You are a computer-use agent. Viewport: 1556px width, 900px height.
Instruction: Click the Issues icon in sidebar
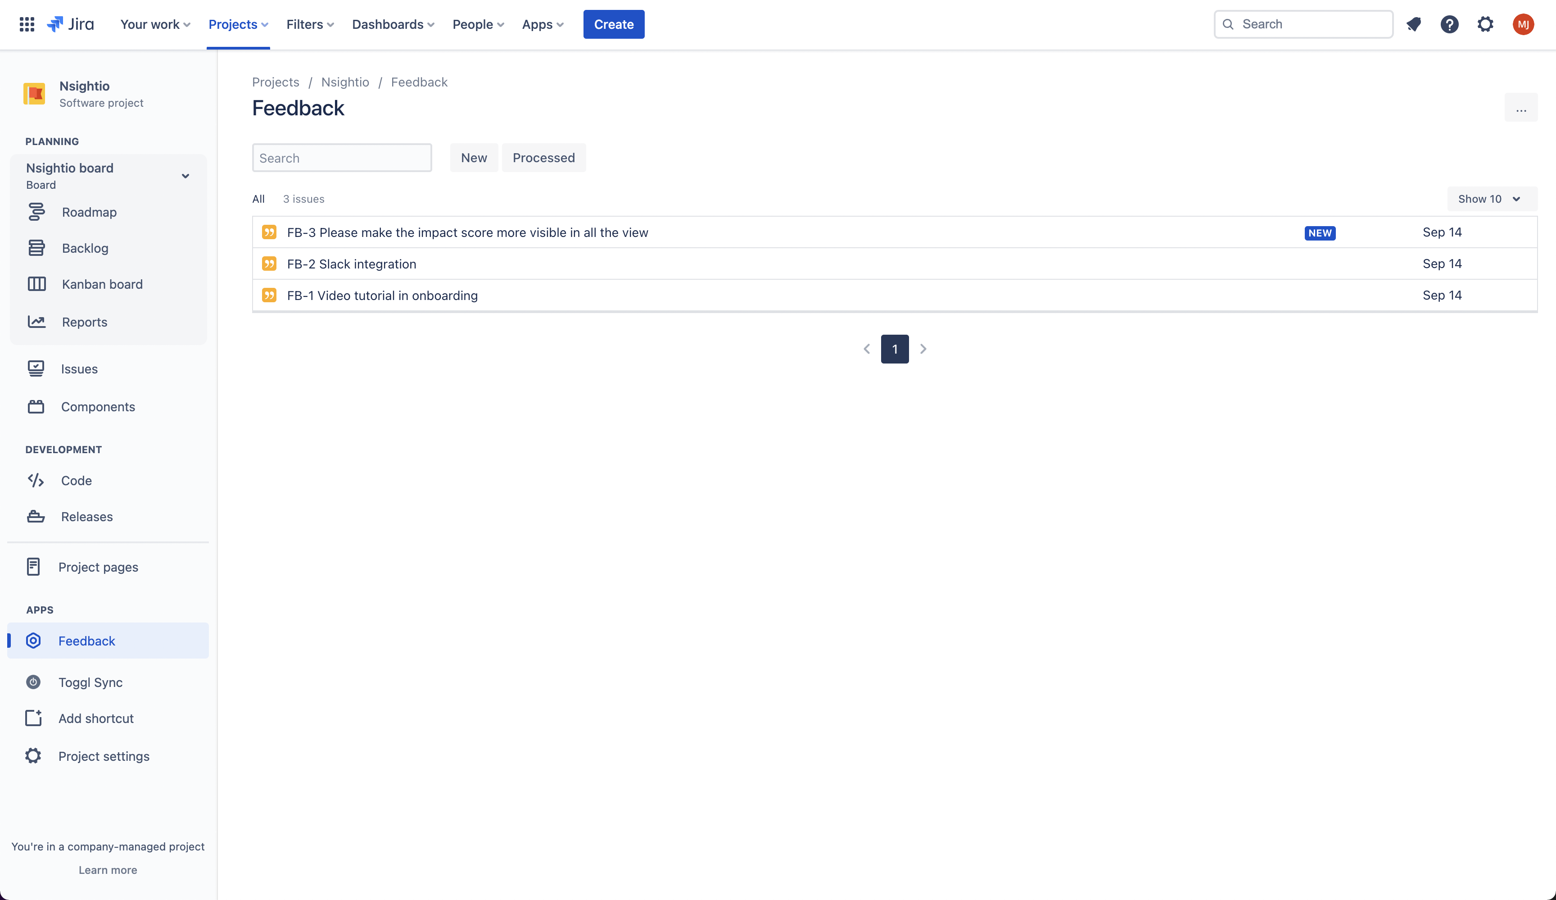[x=36, y=369]
